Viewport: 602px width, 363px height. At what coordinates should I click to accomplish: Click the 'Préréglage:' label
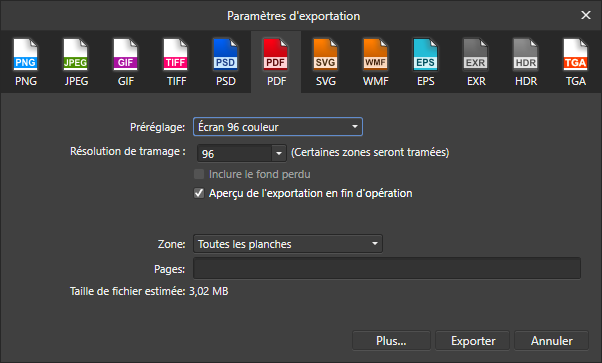coord(157,127)
